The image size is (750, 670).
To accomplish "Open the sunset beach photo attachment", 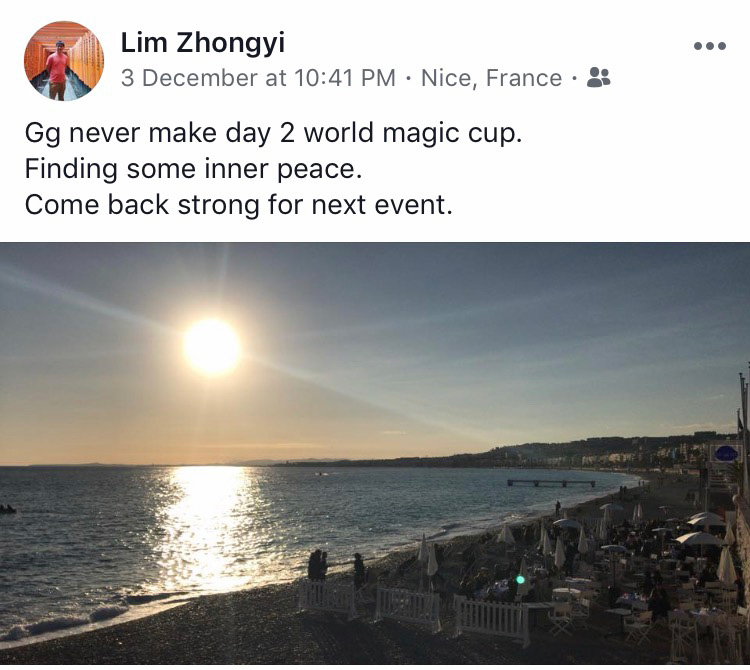I will pyautogui.click(x=375, y=453).
